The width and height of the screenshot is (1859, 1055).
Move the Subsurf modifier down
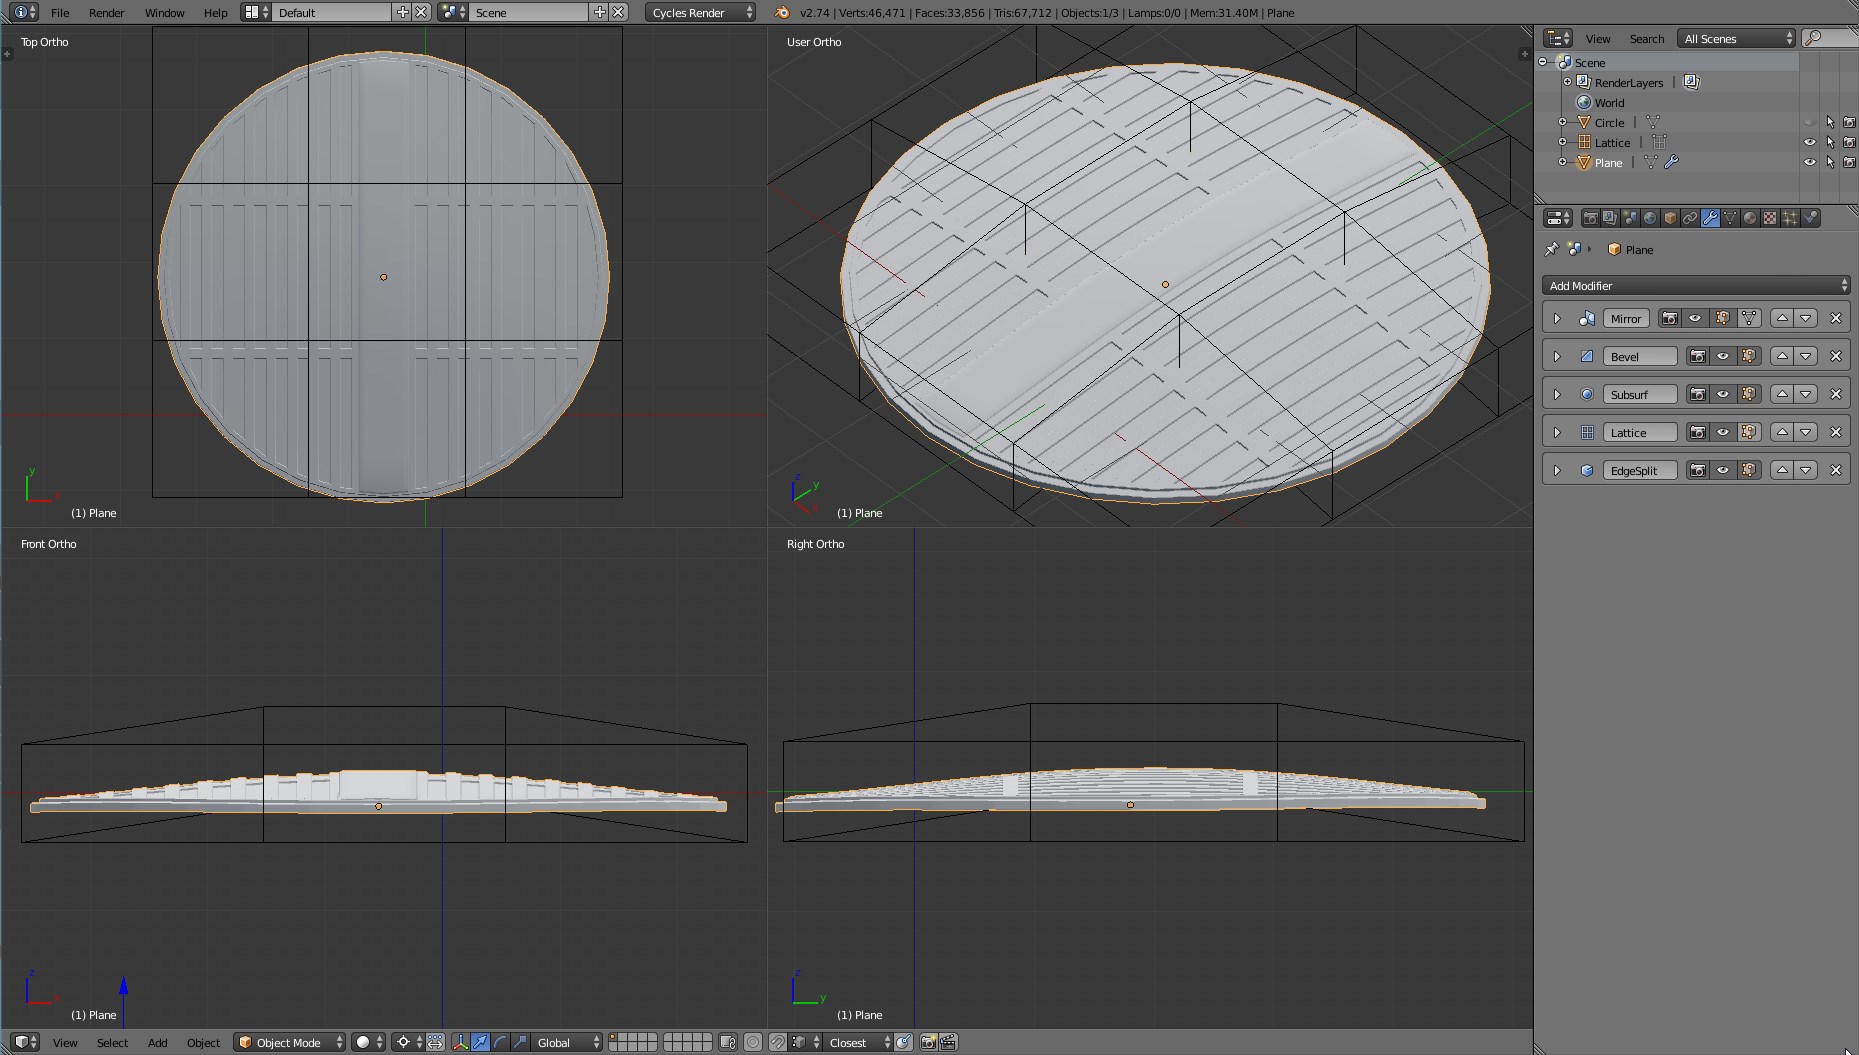click(1806, 394)
